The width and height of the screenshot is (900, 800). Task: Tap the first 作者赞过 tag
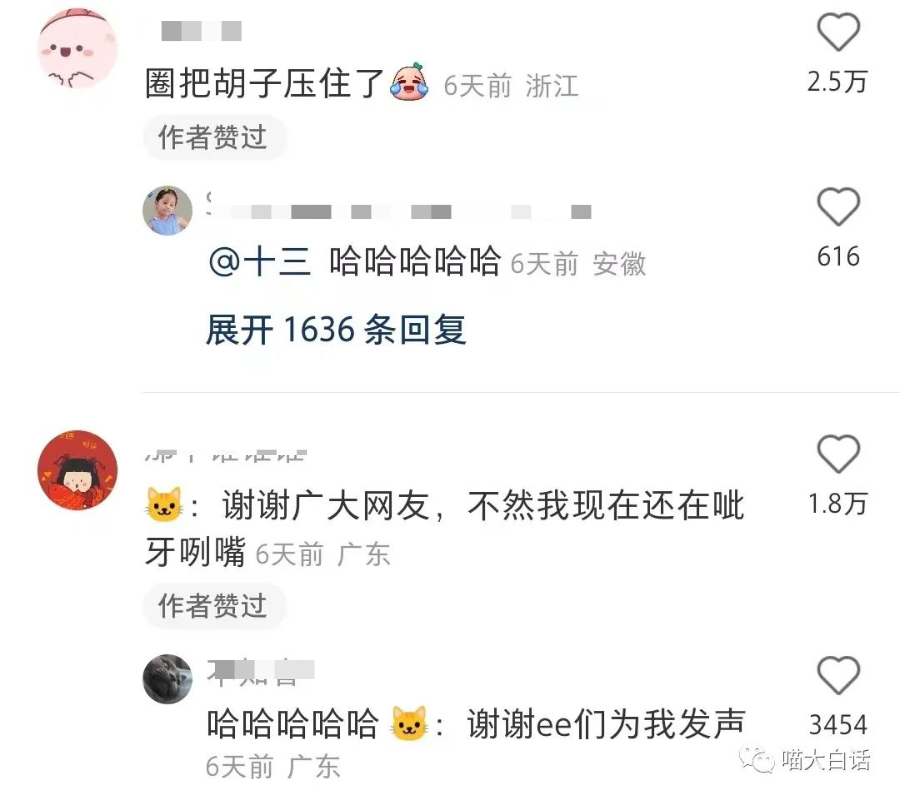[214, 138]
